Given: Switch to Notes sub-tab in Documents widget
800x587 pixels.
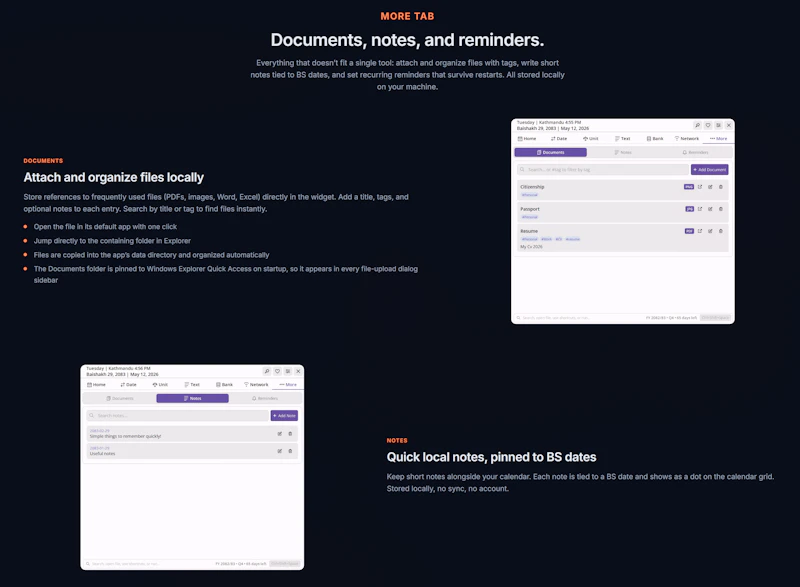Looking at the screenshot, I should point(623,152).
